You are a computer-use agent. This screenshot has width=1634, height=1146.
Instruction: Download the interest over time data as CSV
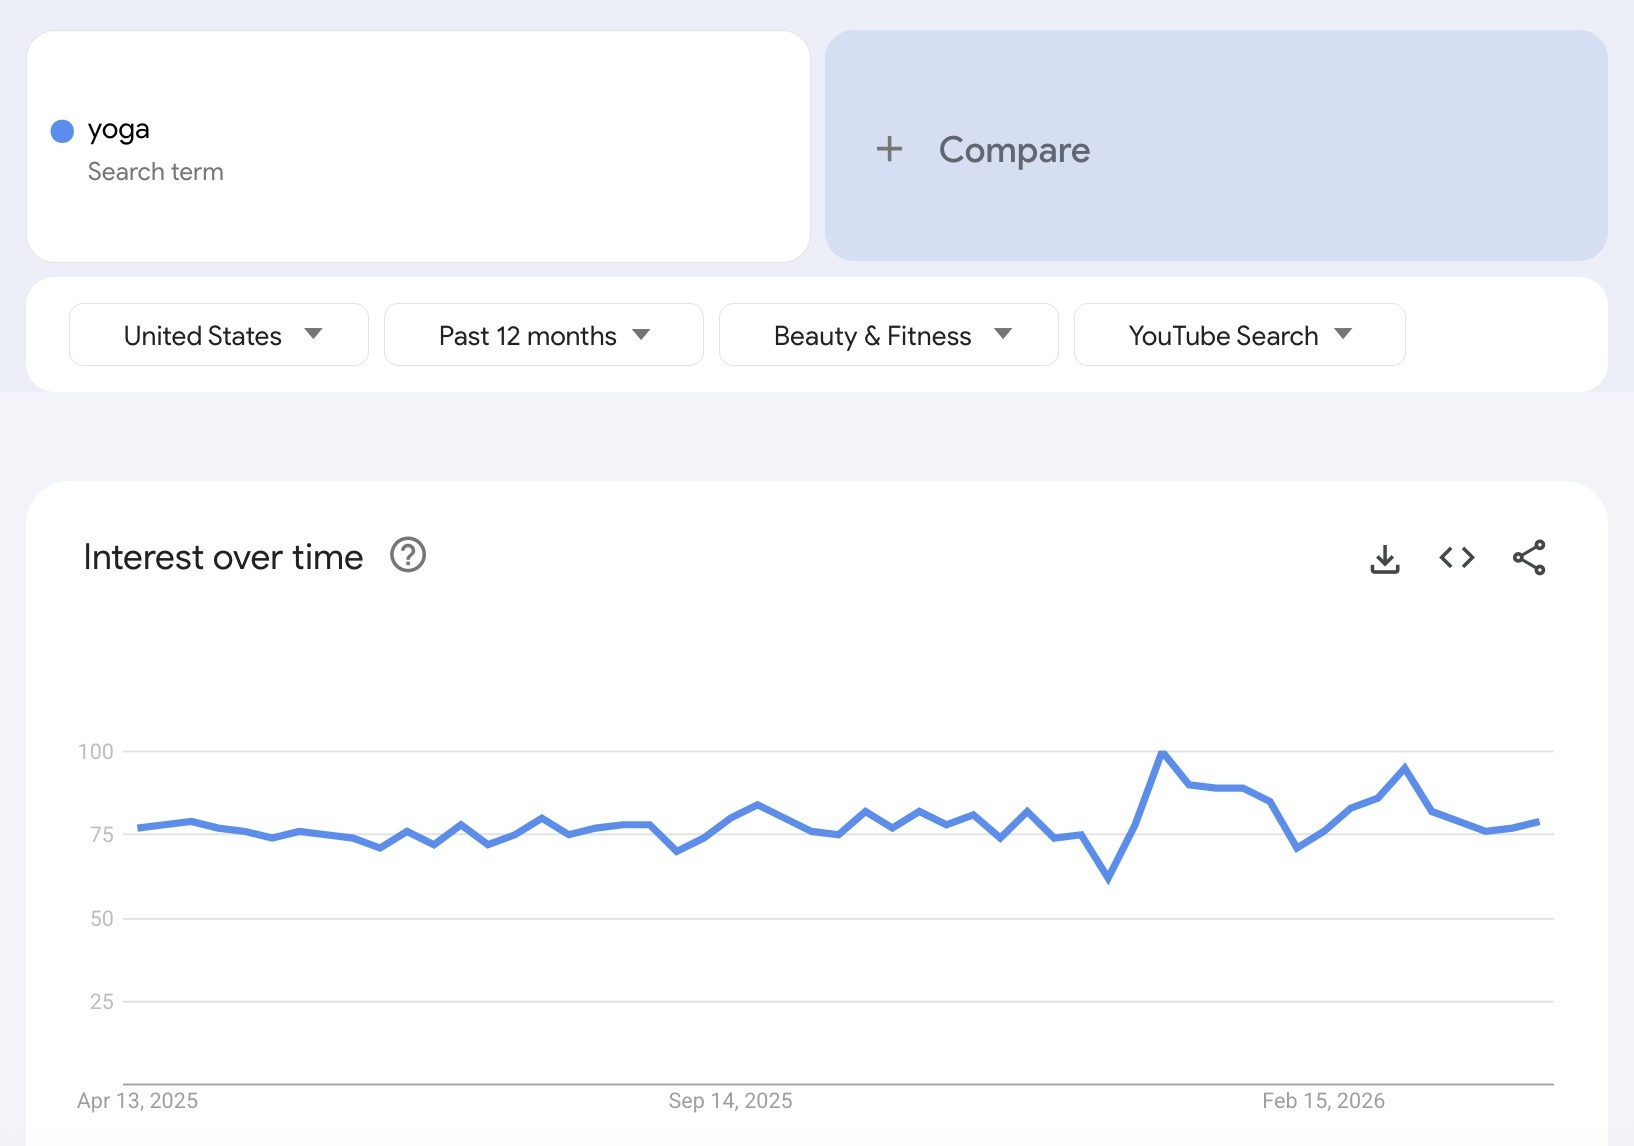(1384, 558)
